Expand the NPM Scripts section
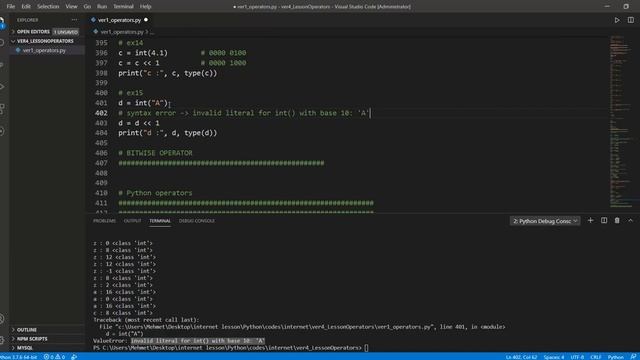This screenshot has width=640, height=360. click(x=47, y=339)
